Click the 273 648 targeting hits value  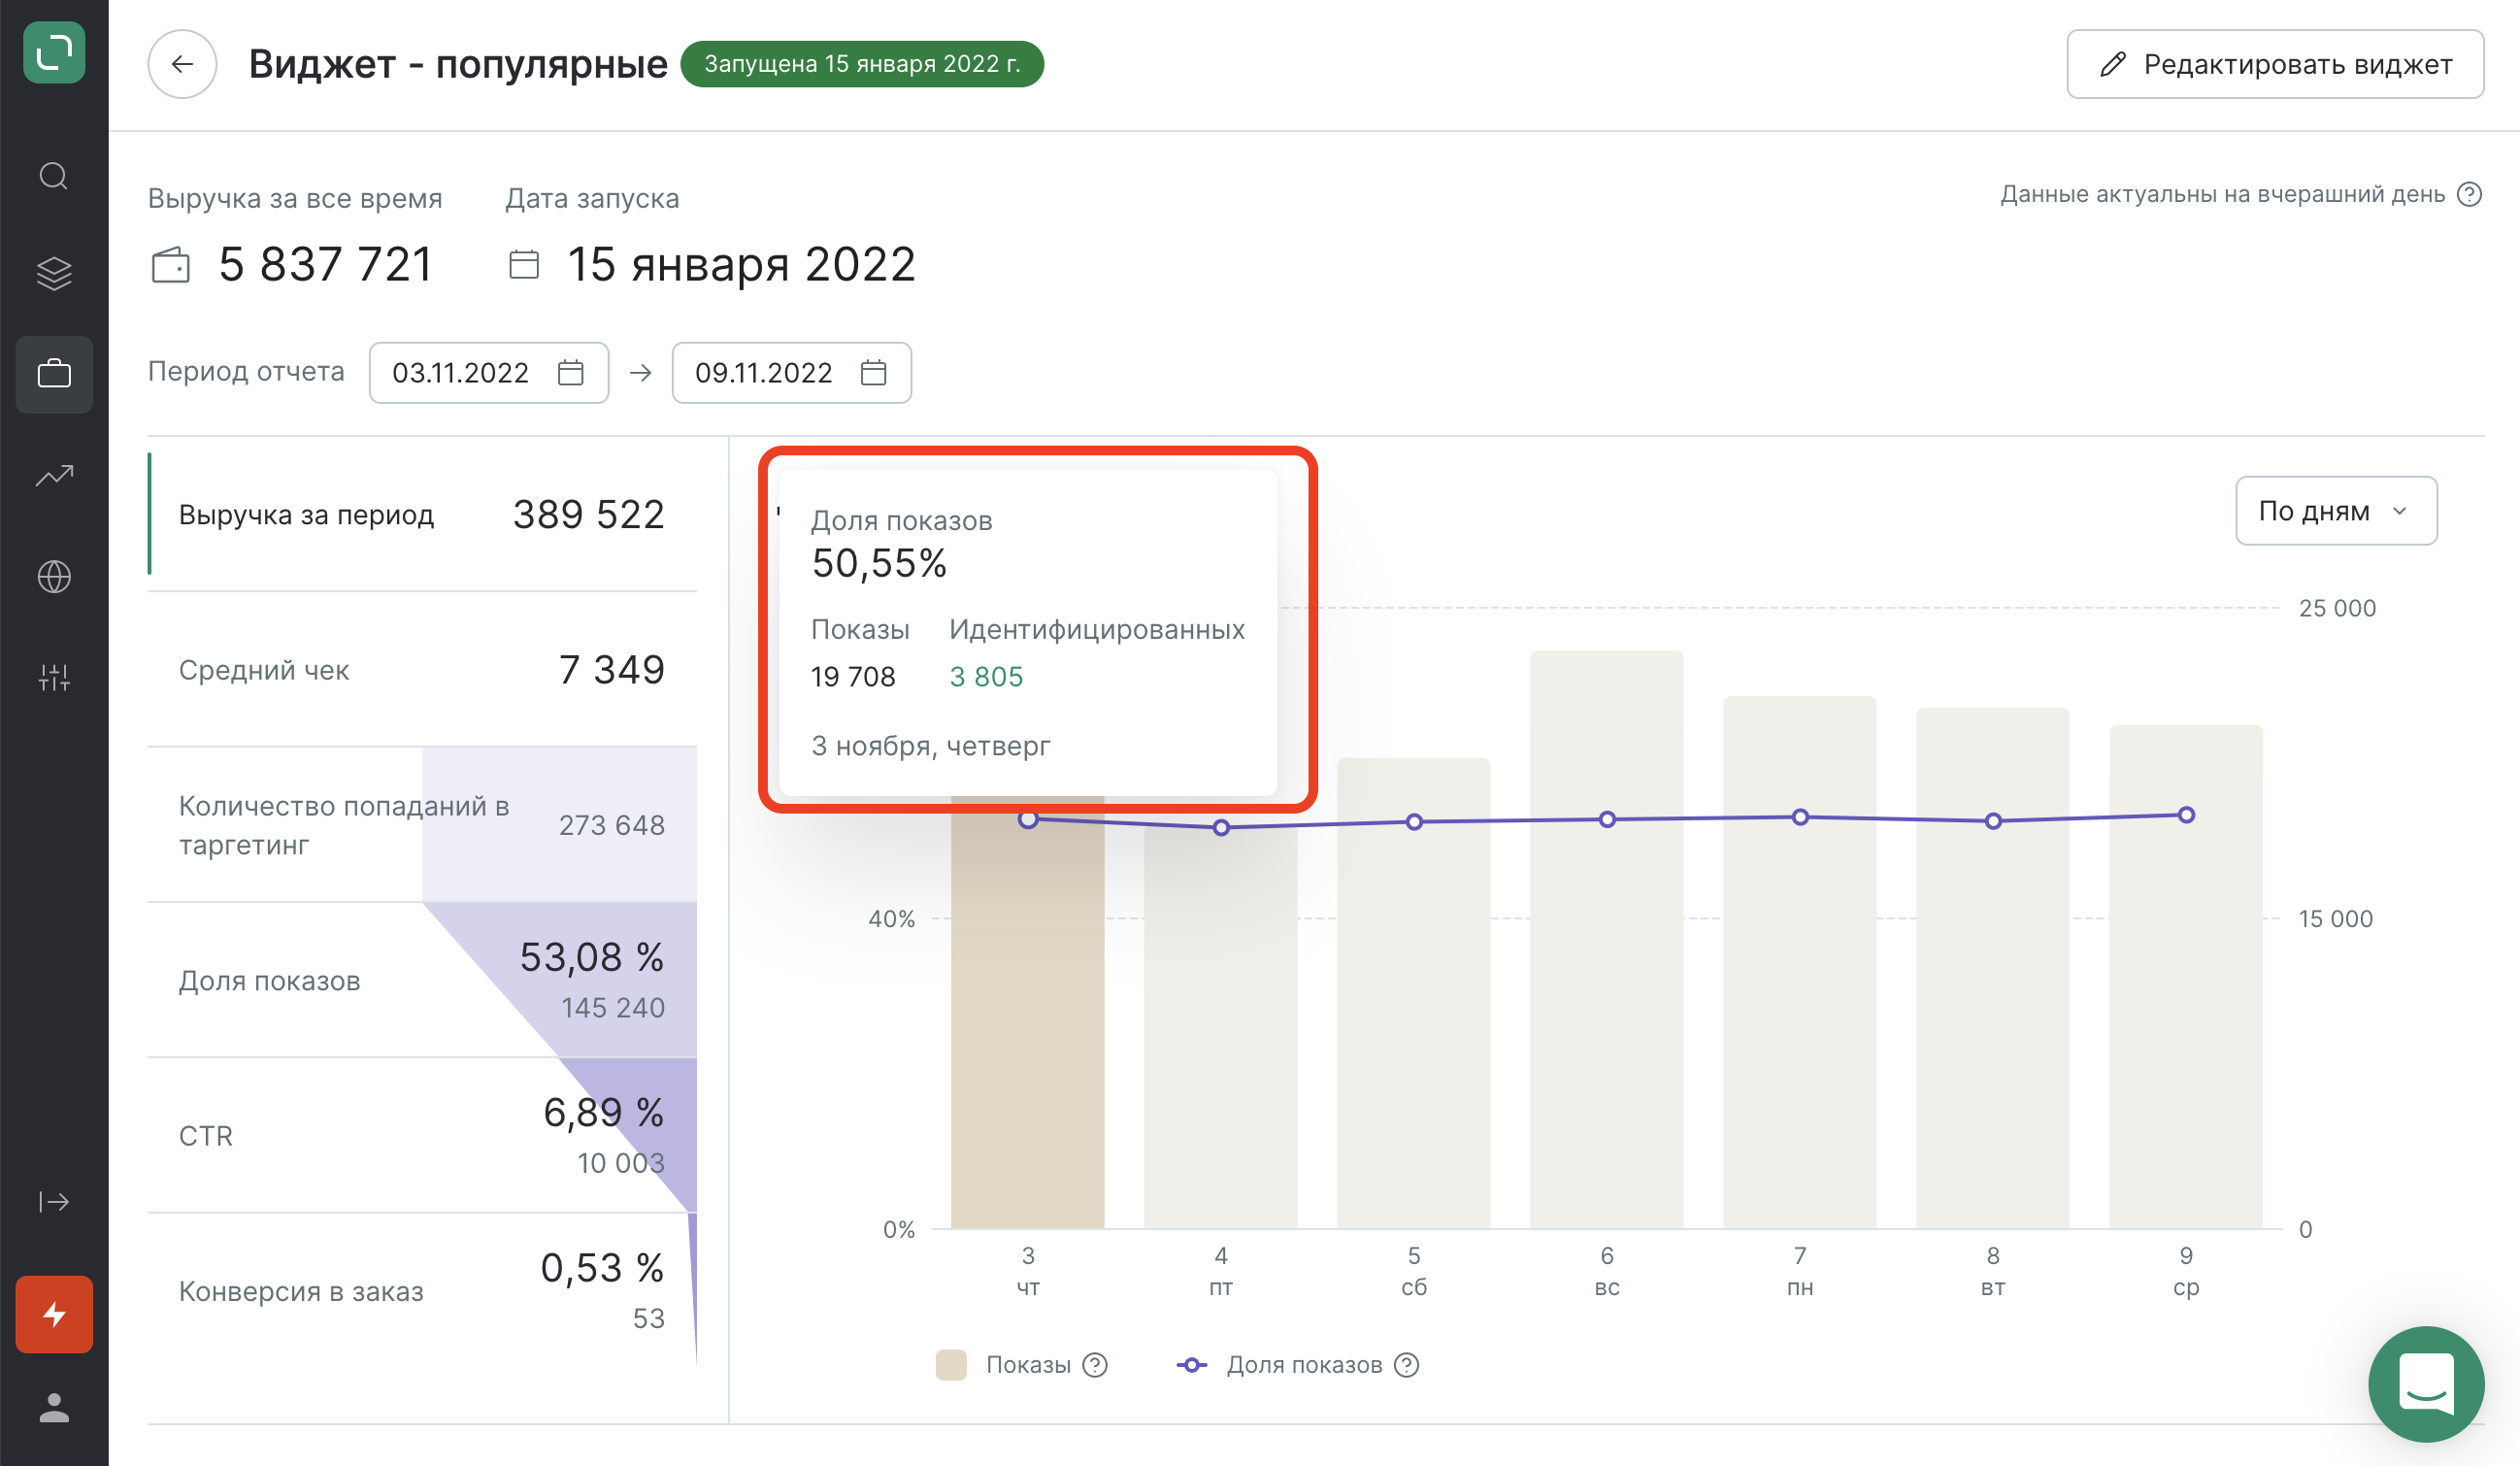coord(612,825)
